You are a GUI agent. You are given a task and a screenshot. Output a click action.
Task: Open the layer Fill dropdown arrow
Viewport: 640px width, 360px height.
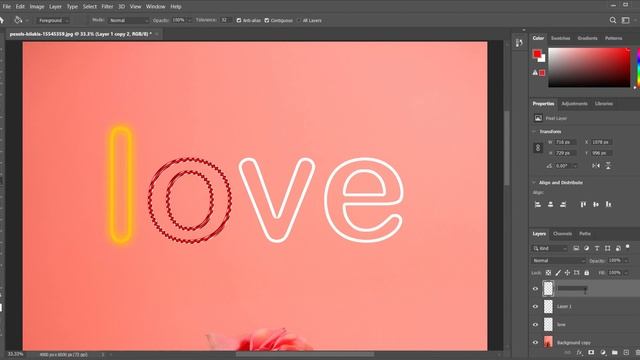tap(626, 273)
